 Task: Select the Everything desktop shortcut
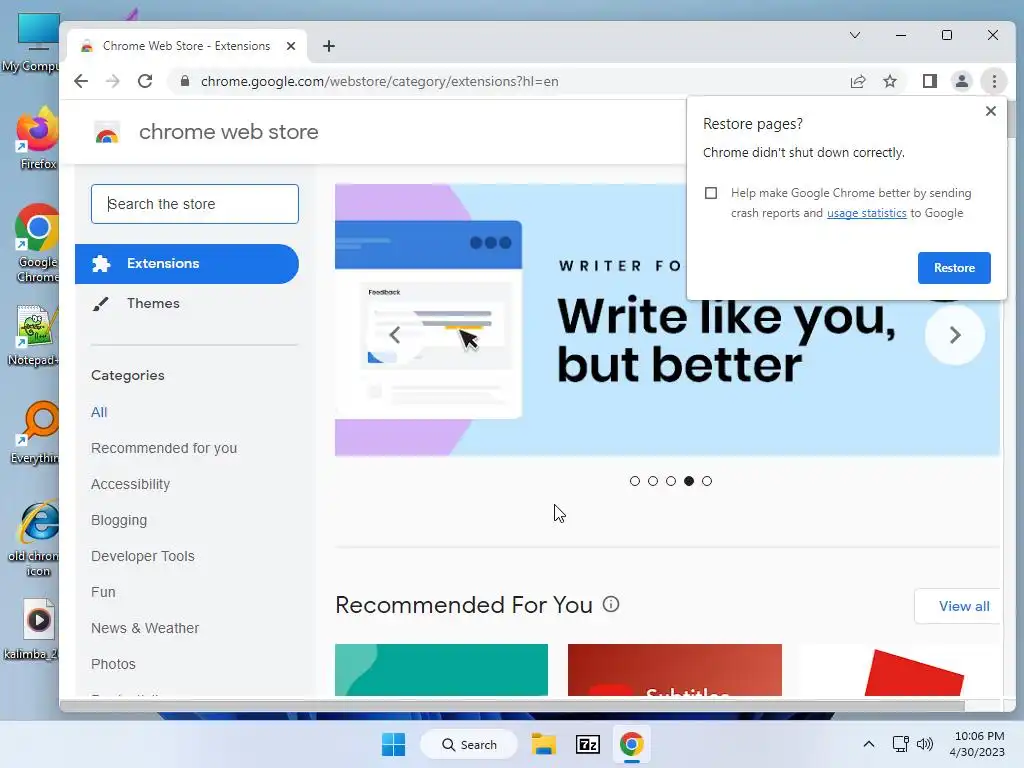click(x=35, y=432)
